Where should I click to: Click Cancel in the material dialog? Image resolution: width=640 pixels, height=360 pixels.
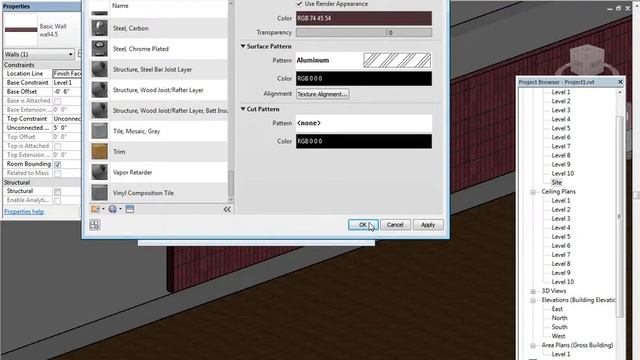pos(395,225)
